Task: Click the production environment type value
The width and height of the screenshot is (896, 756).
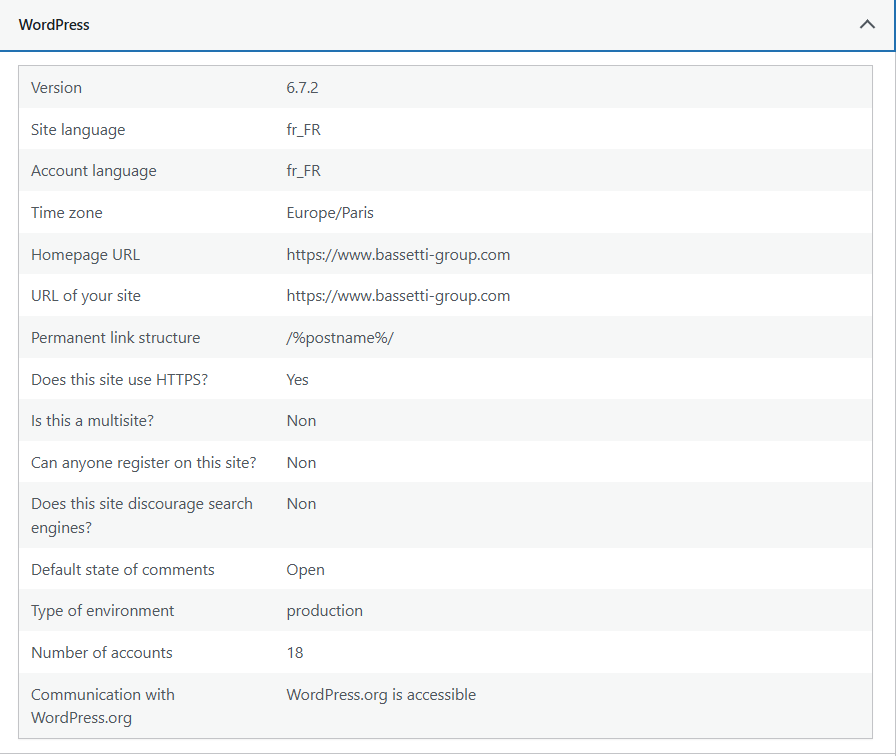Action: click(324, 611)
